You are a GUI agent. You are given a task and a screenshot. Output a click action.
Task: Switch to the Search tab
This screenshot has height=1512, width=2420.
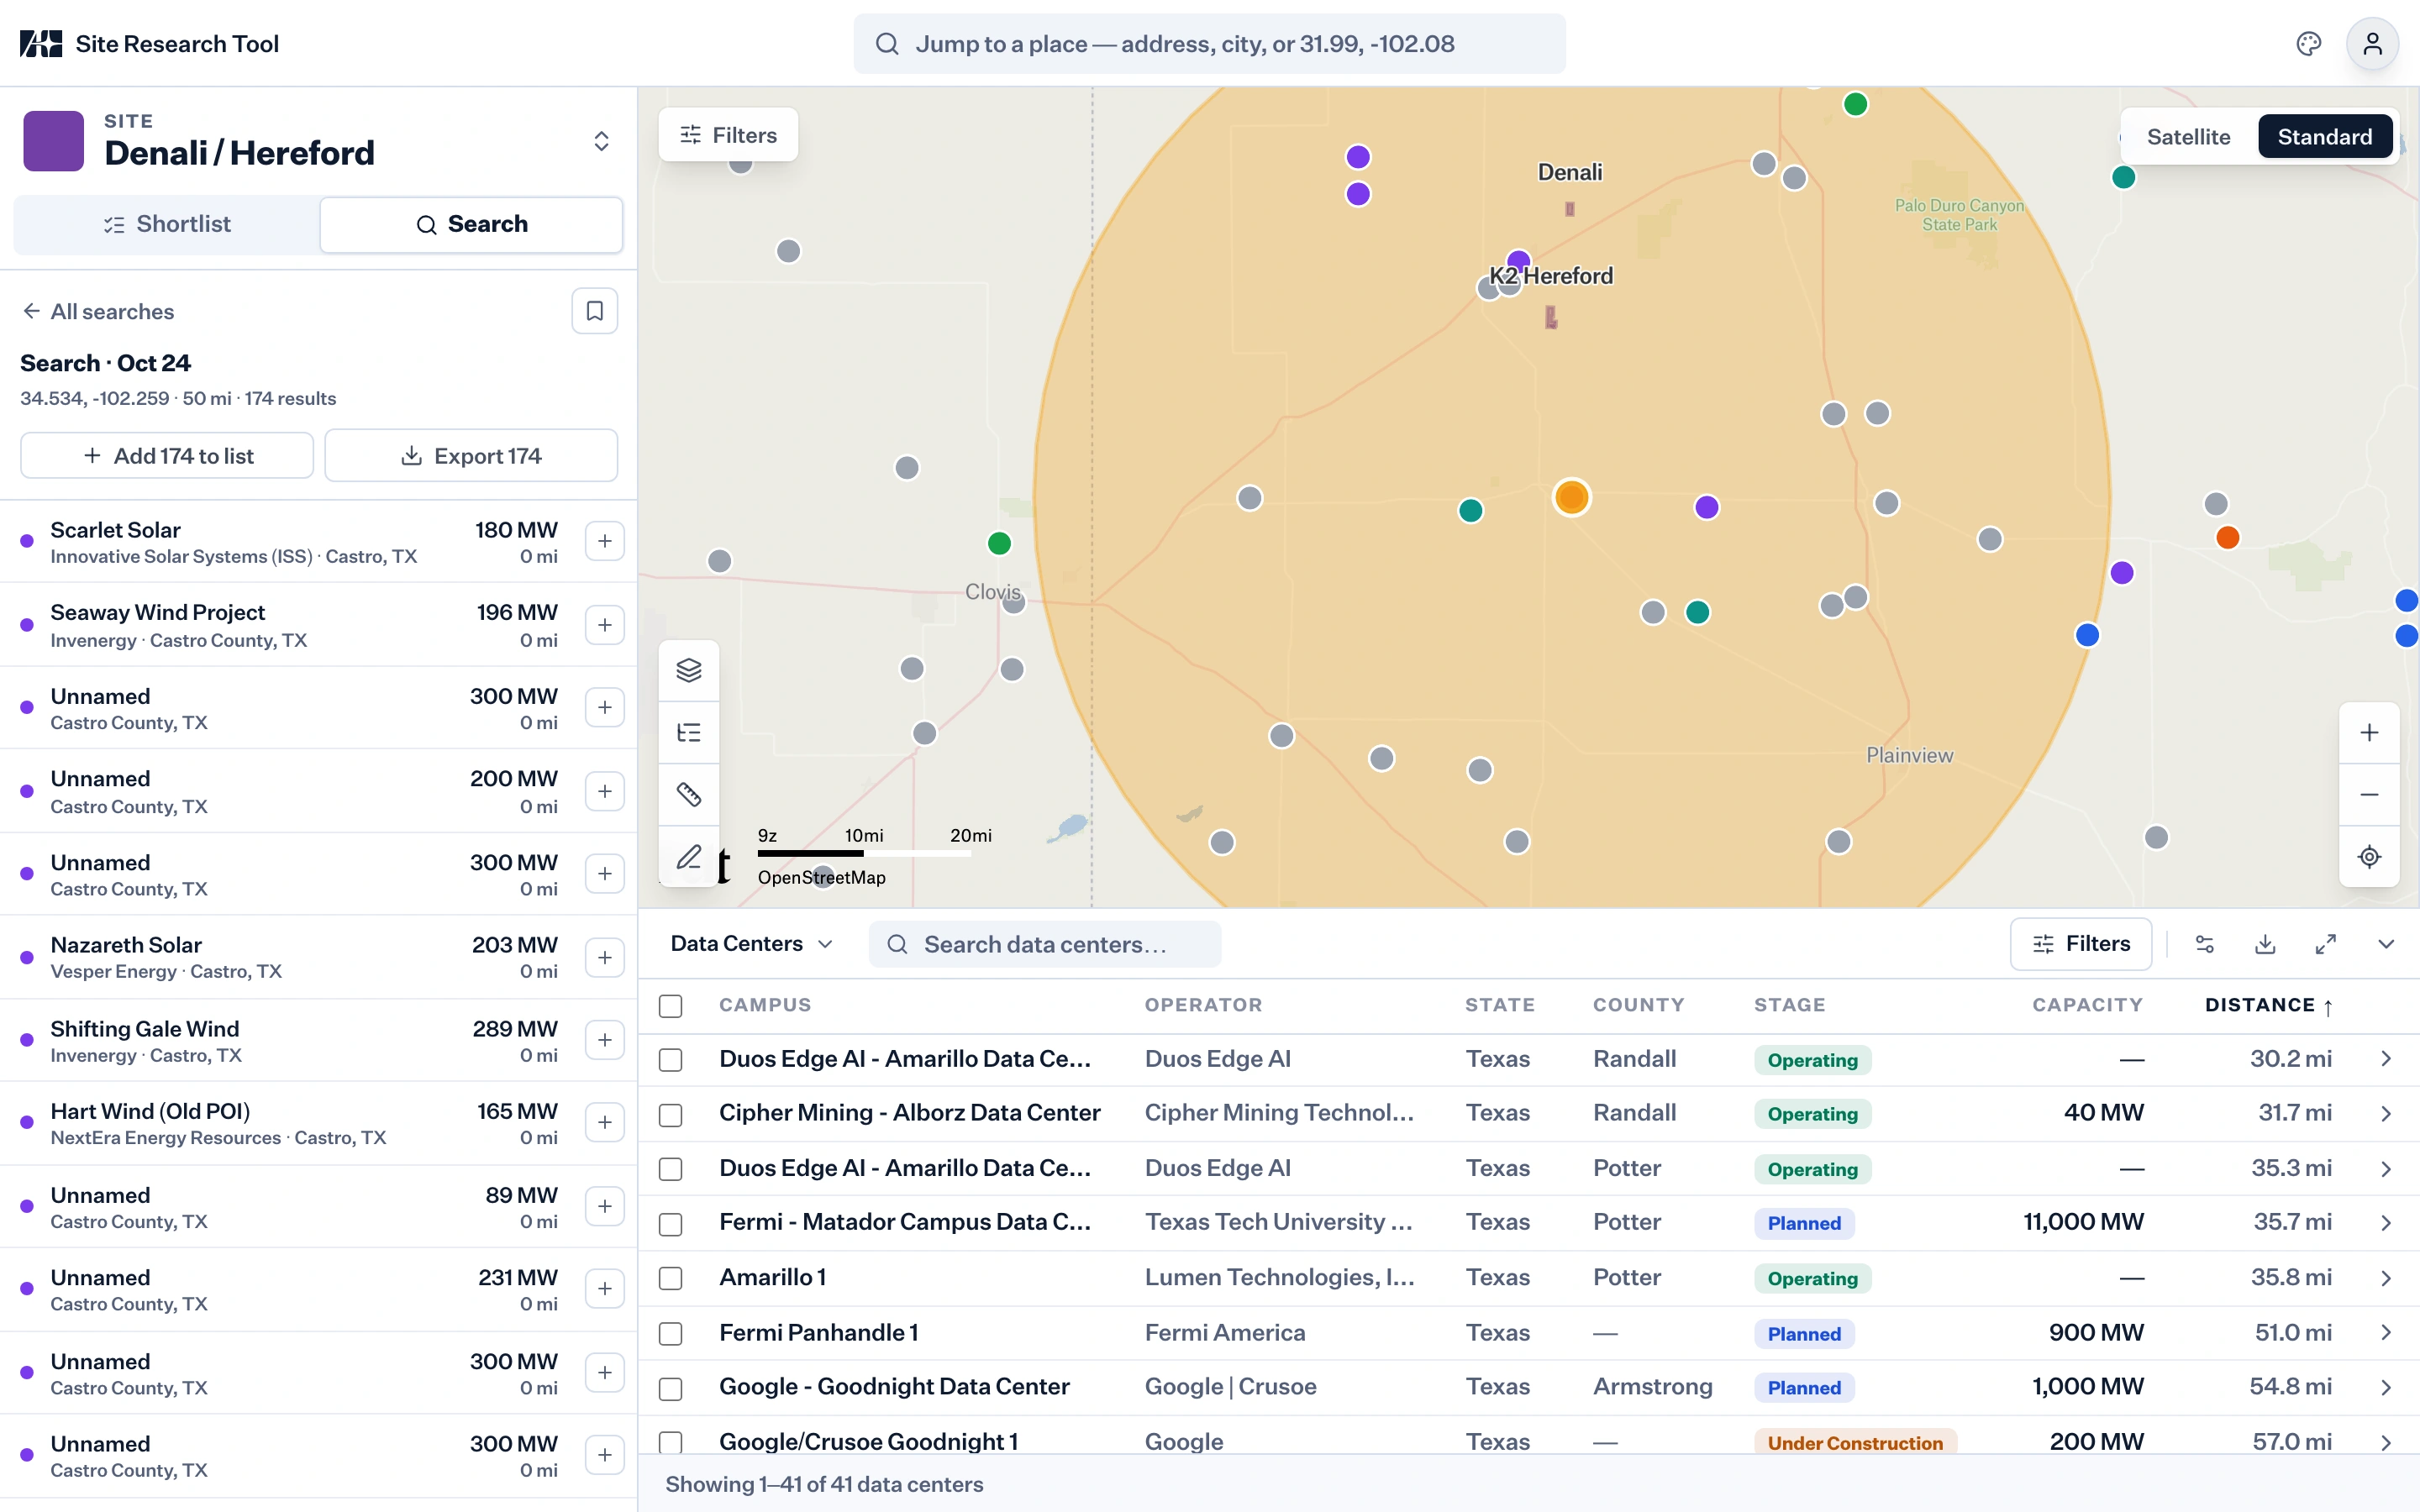coord(471,224)
